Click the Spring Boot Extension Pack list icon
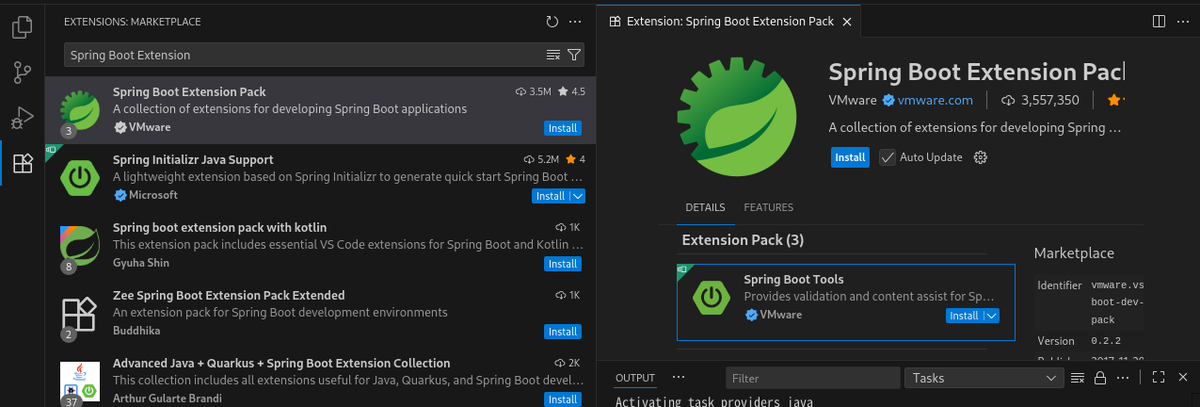This screenshot has height=407, width=1200. pyautogui.click(x=81, y=110)
